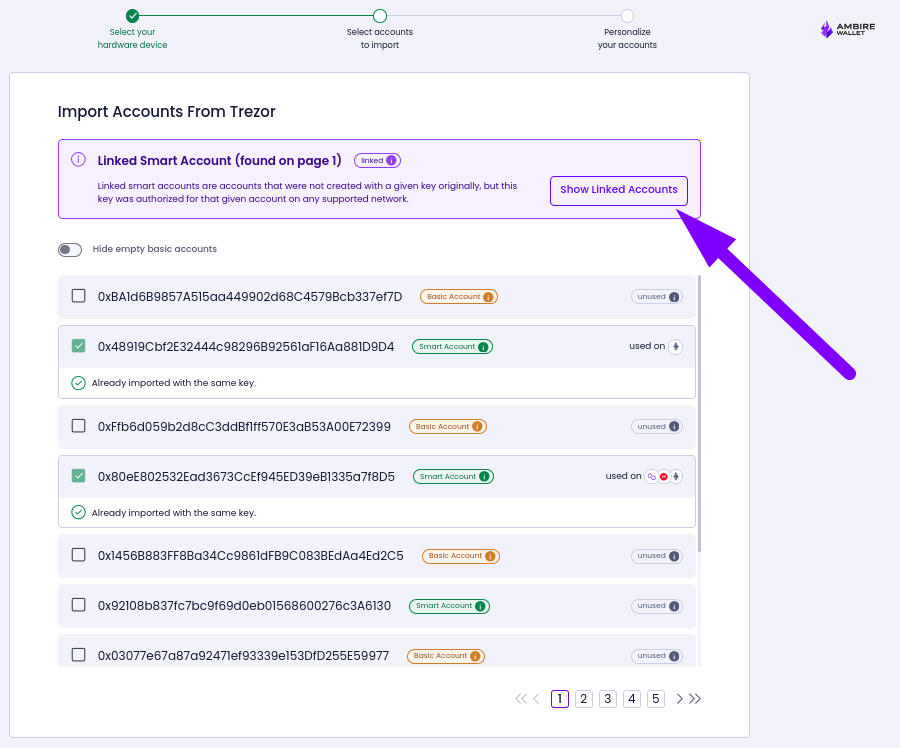Click info icon beside Linked Smart Account heading
The height and width of the screenshot is (748, 900).
78,160
